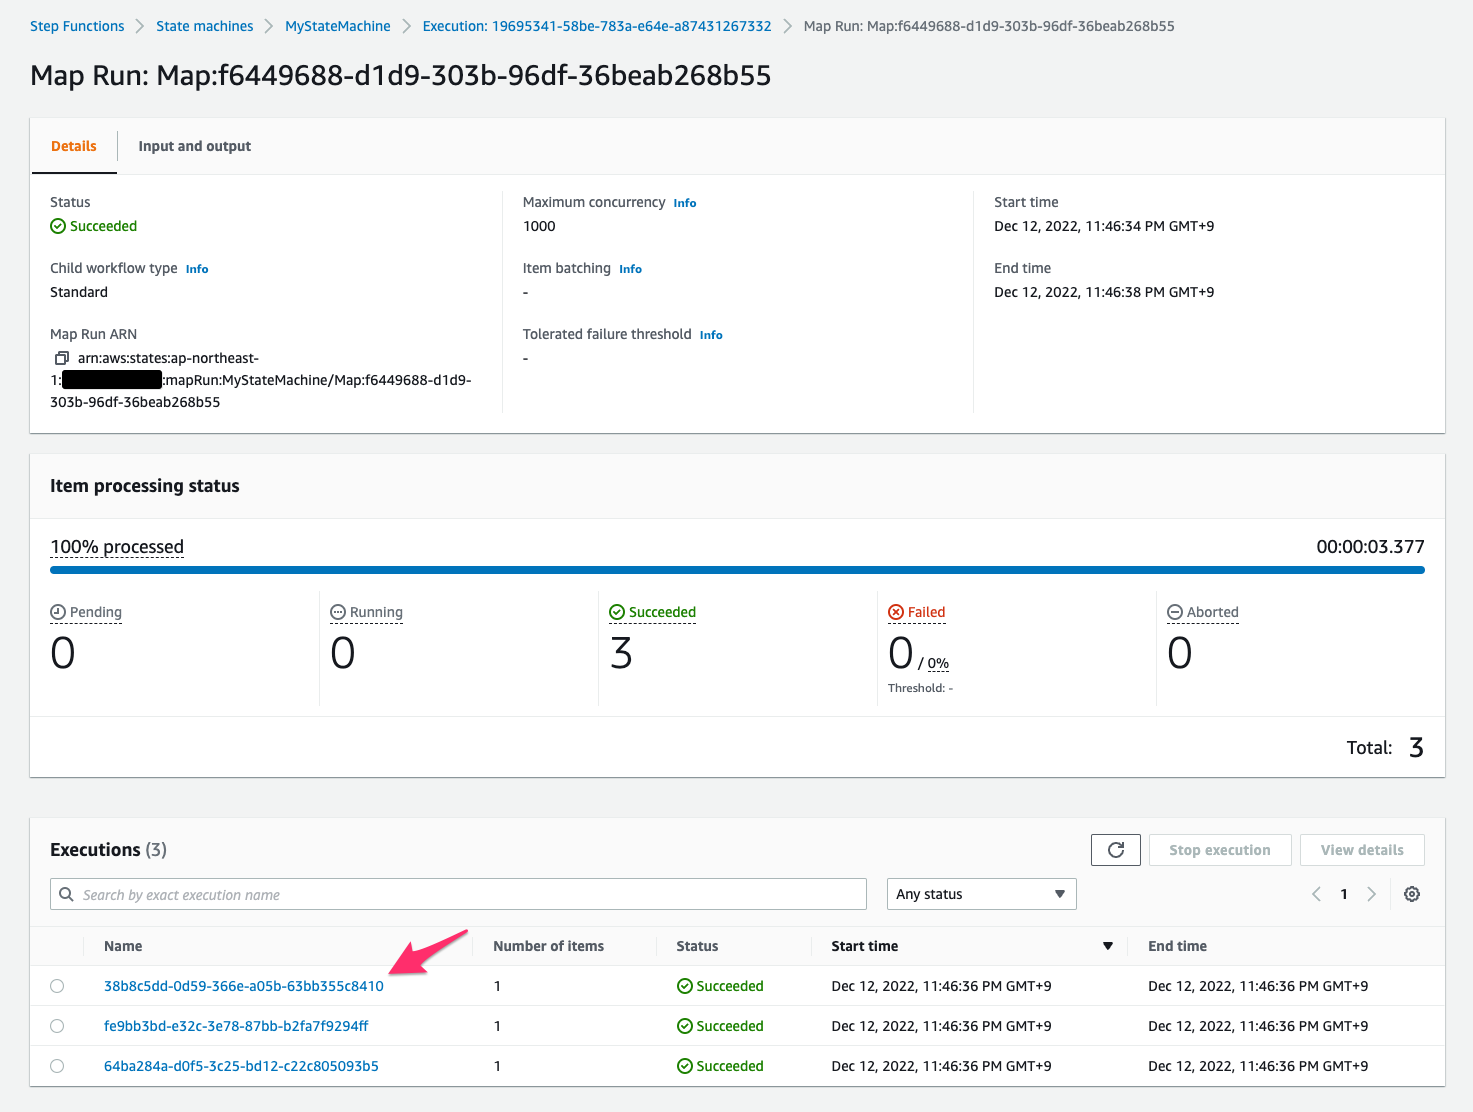Switch to the Input and output tab
Screen dimensions: 1473x1112
pyautogui.click(x=194, y=146)
